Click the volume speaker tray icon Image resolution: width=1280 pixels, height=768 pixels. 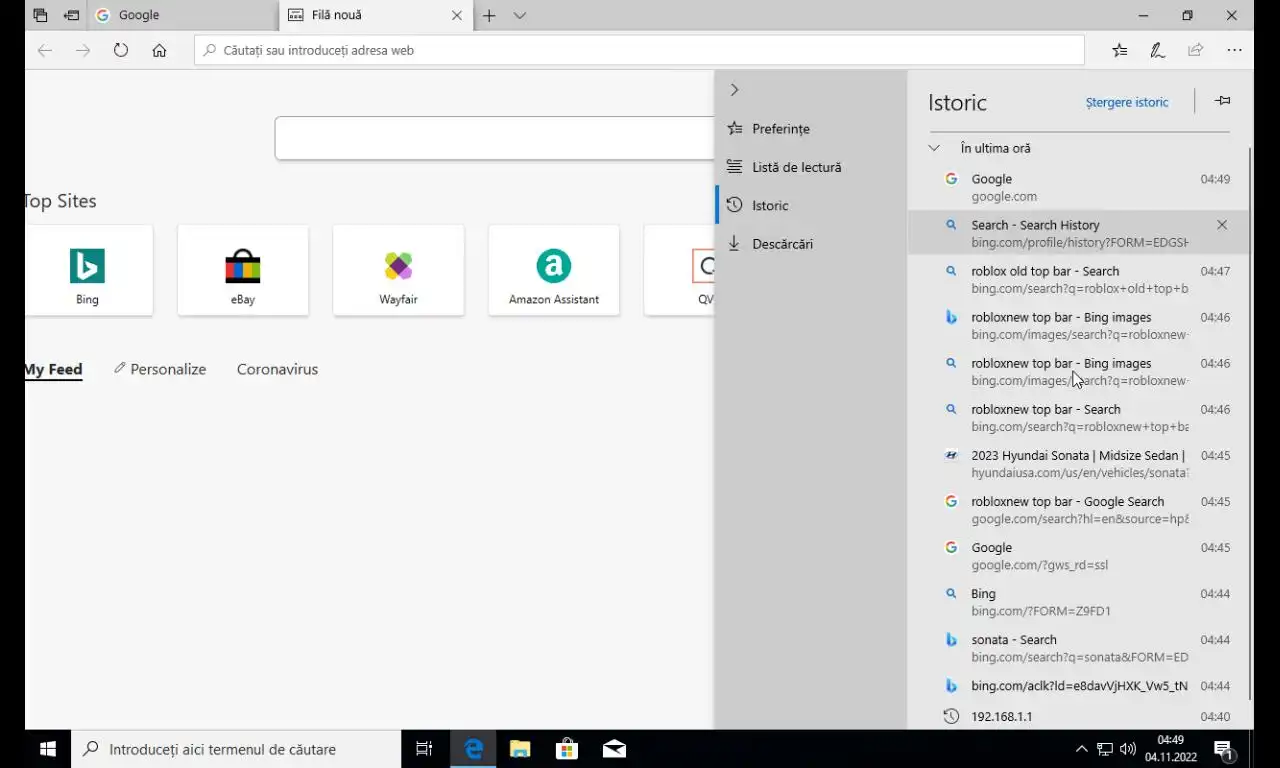pyautogui.click(x=1128, y=749)
